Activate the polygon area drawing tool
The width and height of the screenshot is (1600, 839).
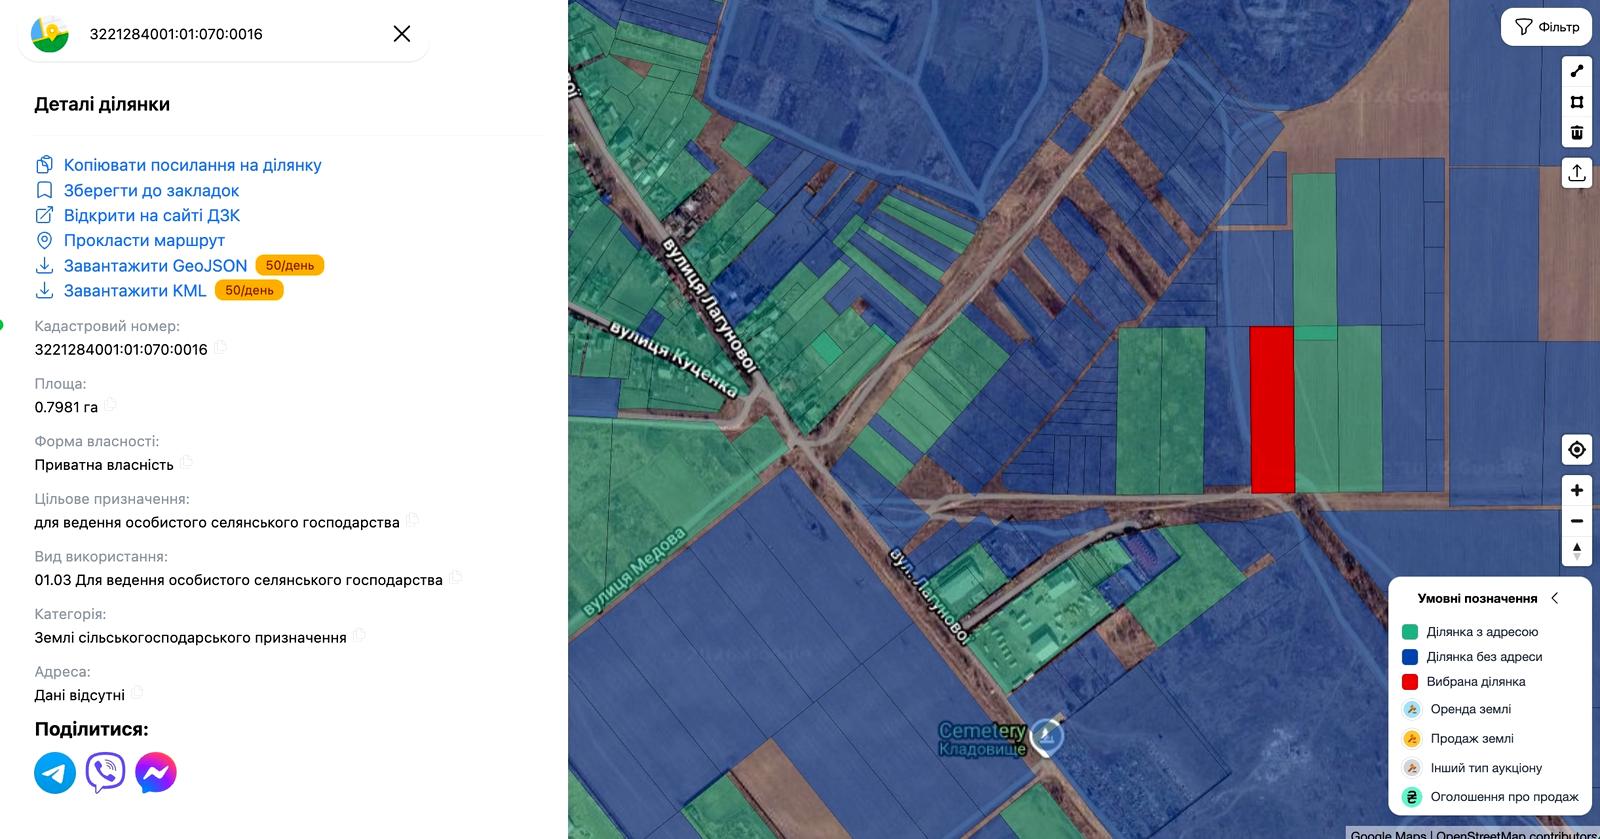coord(1577,102)
